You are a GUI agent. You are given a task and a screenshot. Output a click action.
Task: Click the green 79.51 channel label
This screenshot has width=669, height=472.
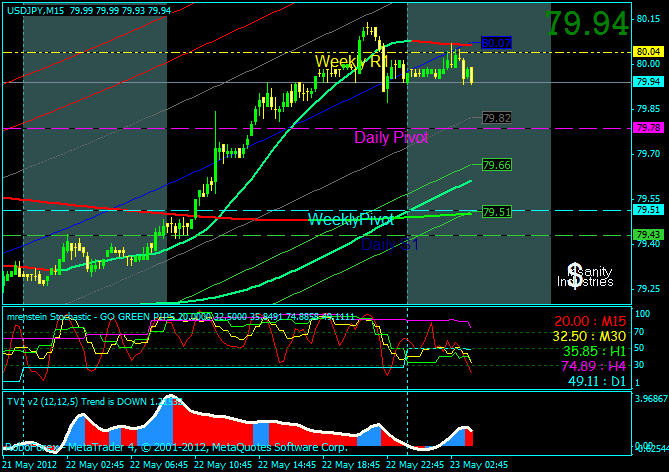point(497,212)
